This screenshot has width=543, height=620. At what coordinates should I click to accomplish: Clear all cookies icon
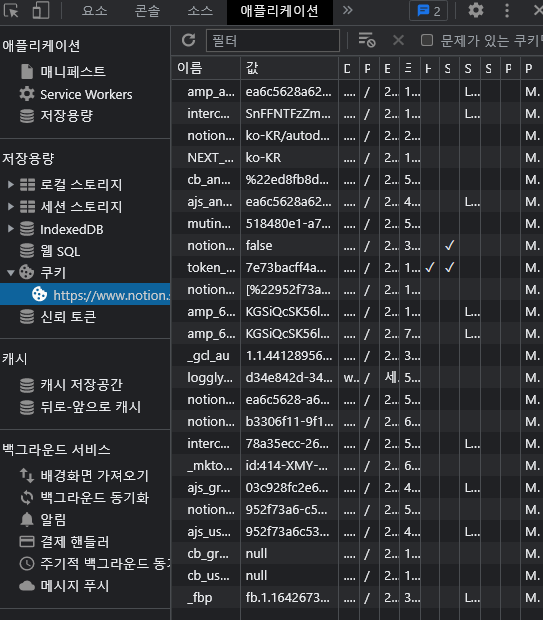pyautogui.click(x=367, y=40)
